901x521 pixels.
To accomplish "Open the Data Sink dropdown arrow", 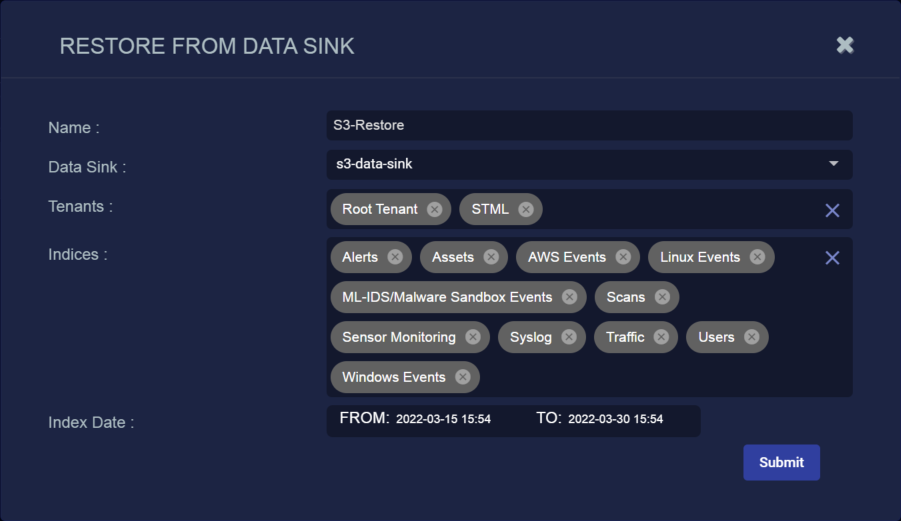I will 833,164.
